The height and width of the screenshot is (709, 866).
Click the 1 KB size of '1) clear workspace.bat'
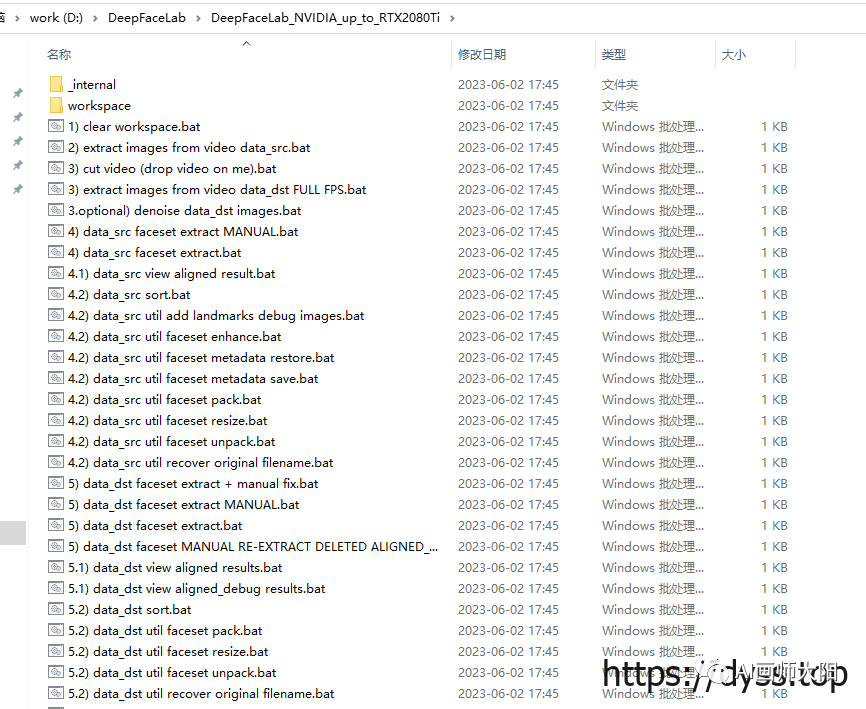[x=774, y=126]
